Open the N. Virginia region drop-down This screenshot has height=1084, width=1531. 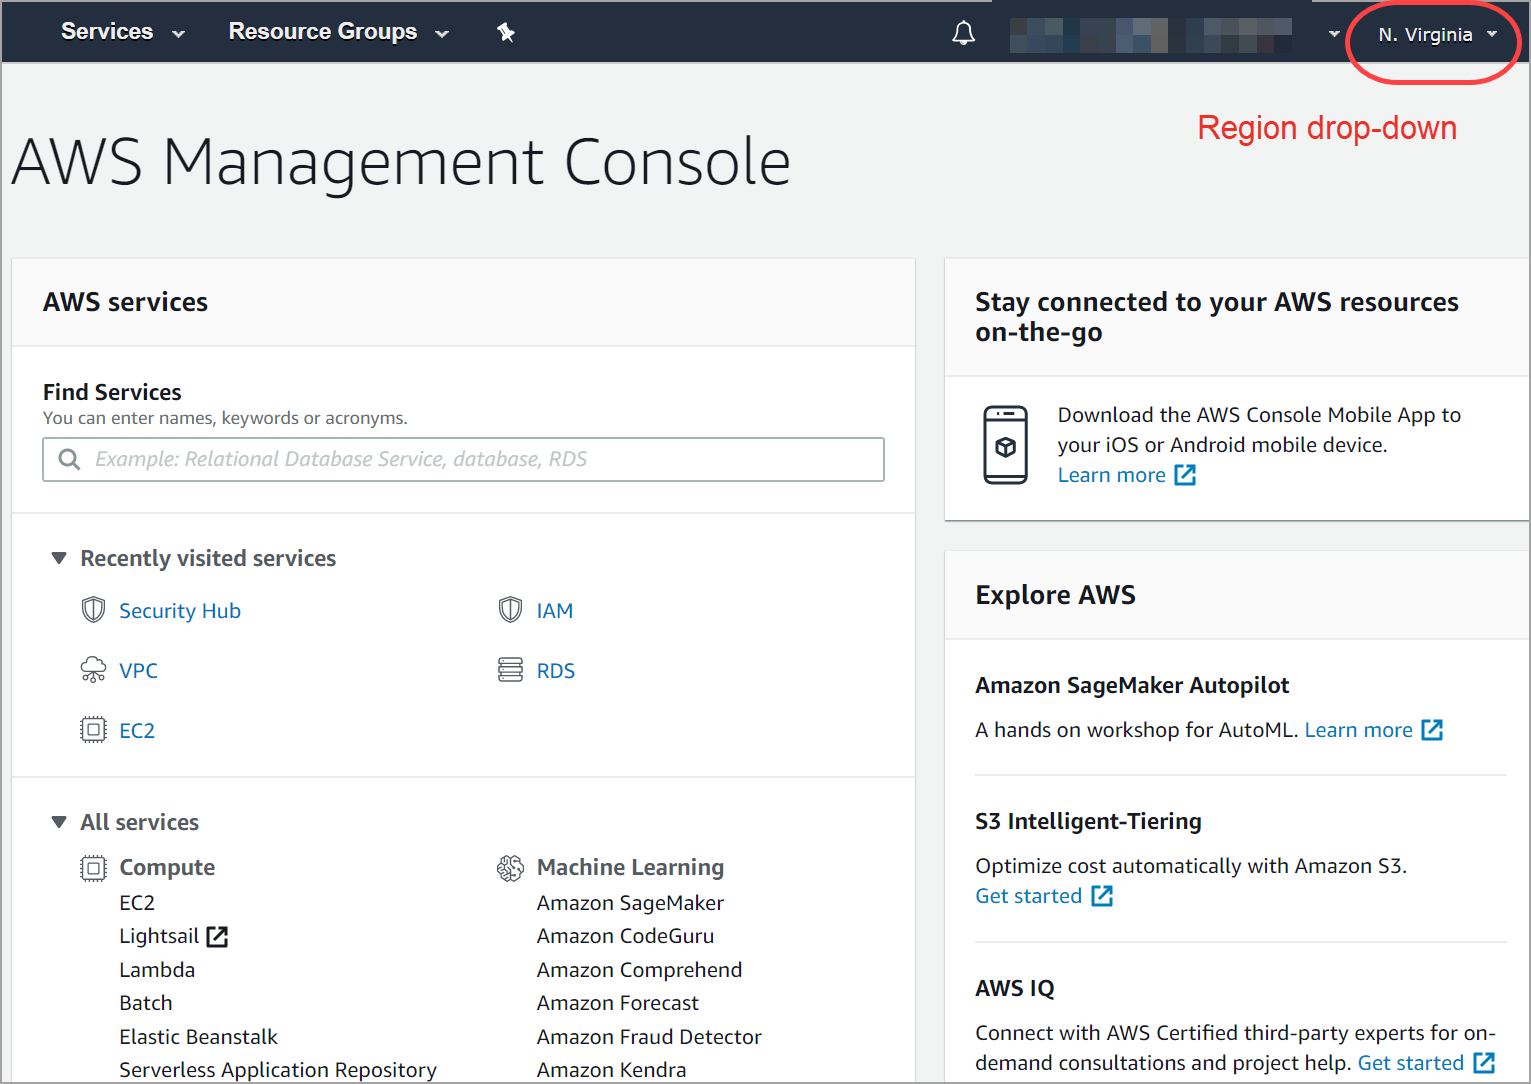tap(1438, 35)
